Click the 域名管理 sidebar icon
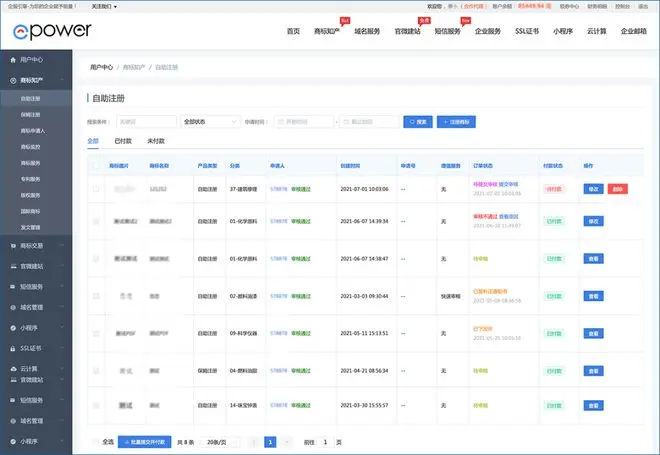Image resolution: width=660 pixels, height=455 pixels. click(10, 307)
